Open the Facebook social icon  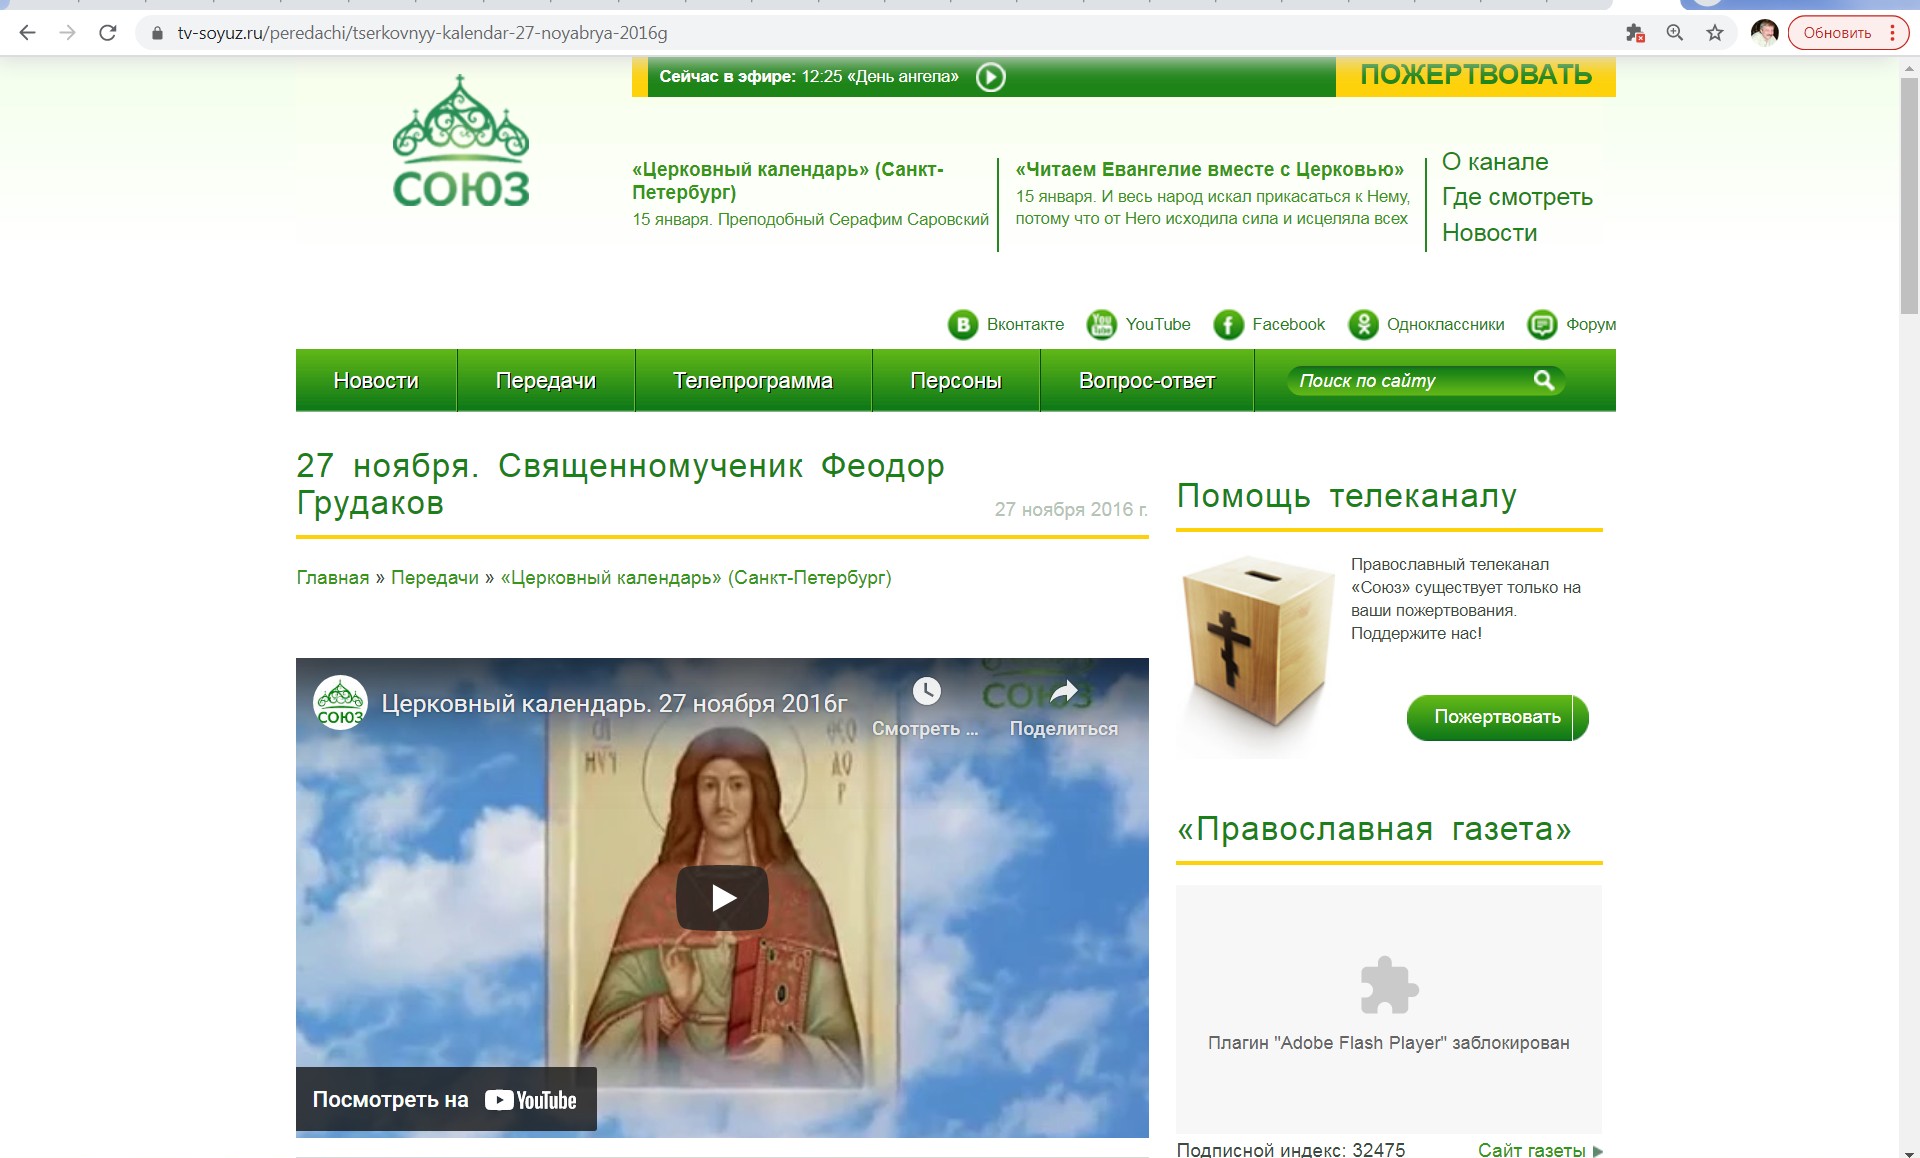(x=1228, y=325)
